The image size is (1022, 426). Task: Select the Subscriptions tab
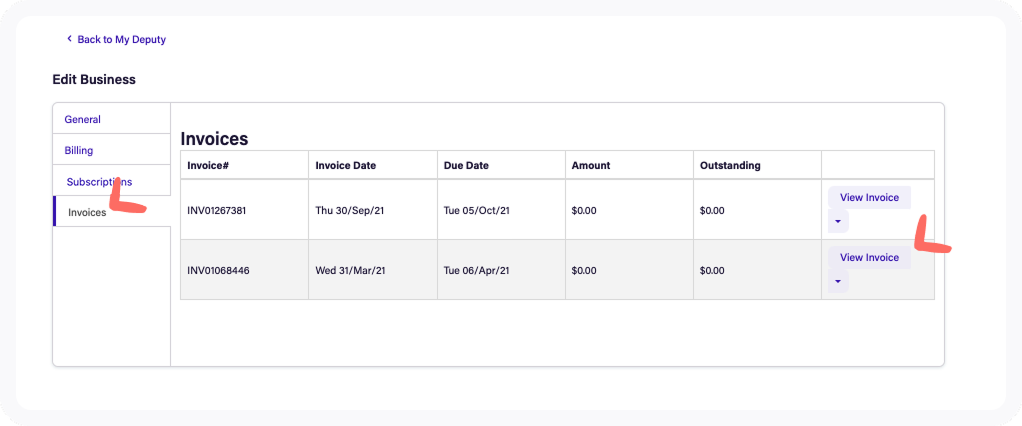(x=99, y=181)
